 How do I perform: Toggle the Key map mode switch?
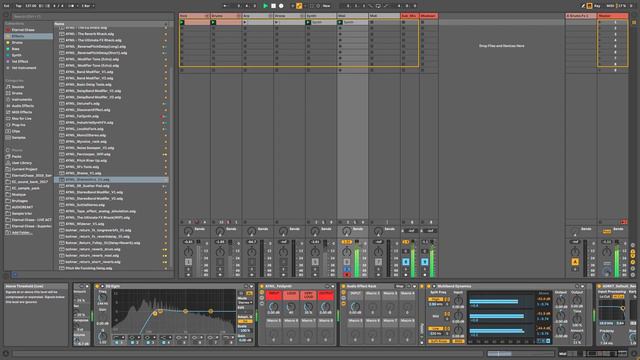pos(598,6)
